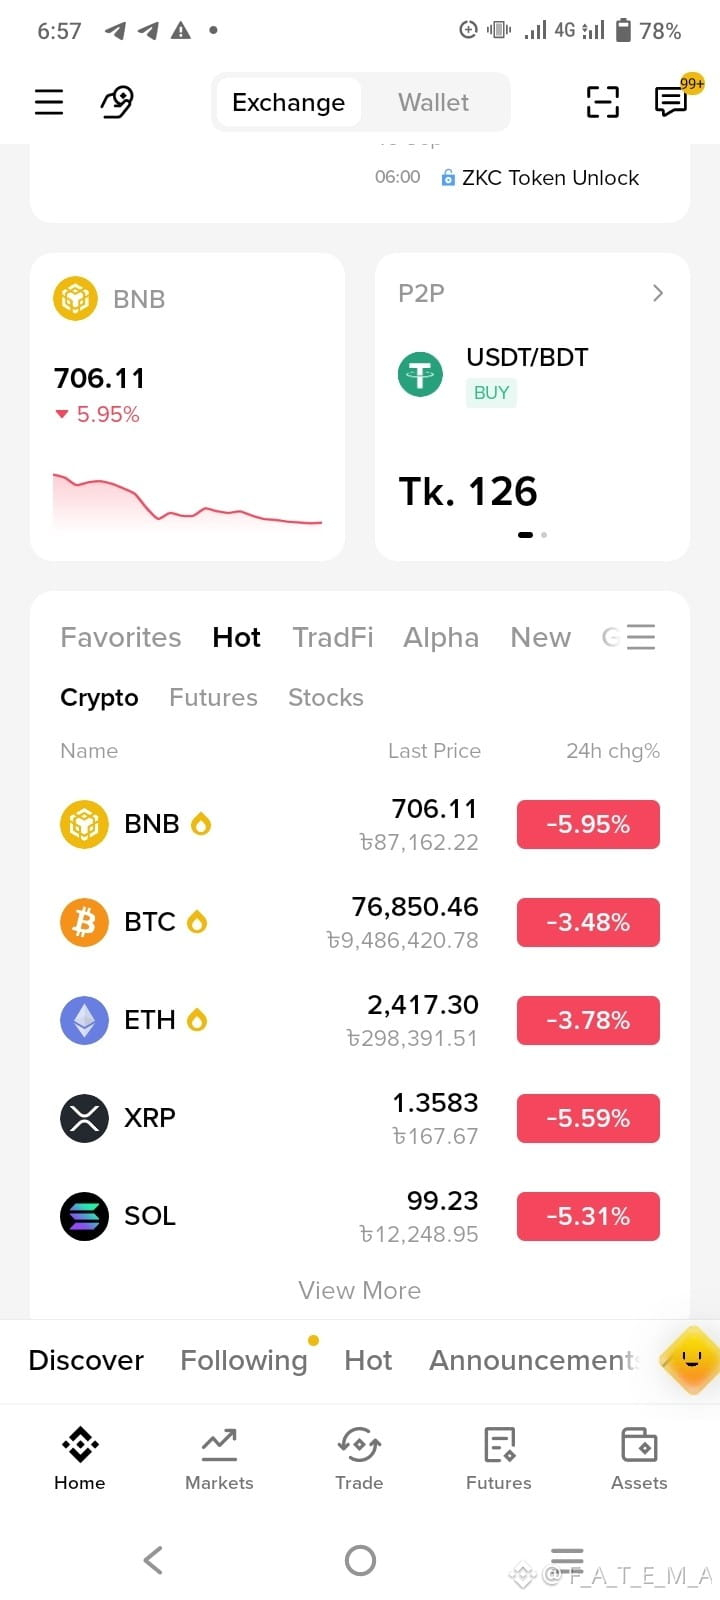This screenshot has width=720, height=1600.
Task: Tap the yellow smiley assistant icon
Action: [x=691, y=1360]
